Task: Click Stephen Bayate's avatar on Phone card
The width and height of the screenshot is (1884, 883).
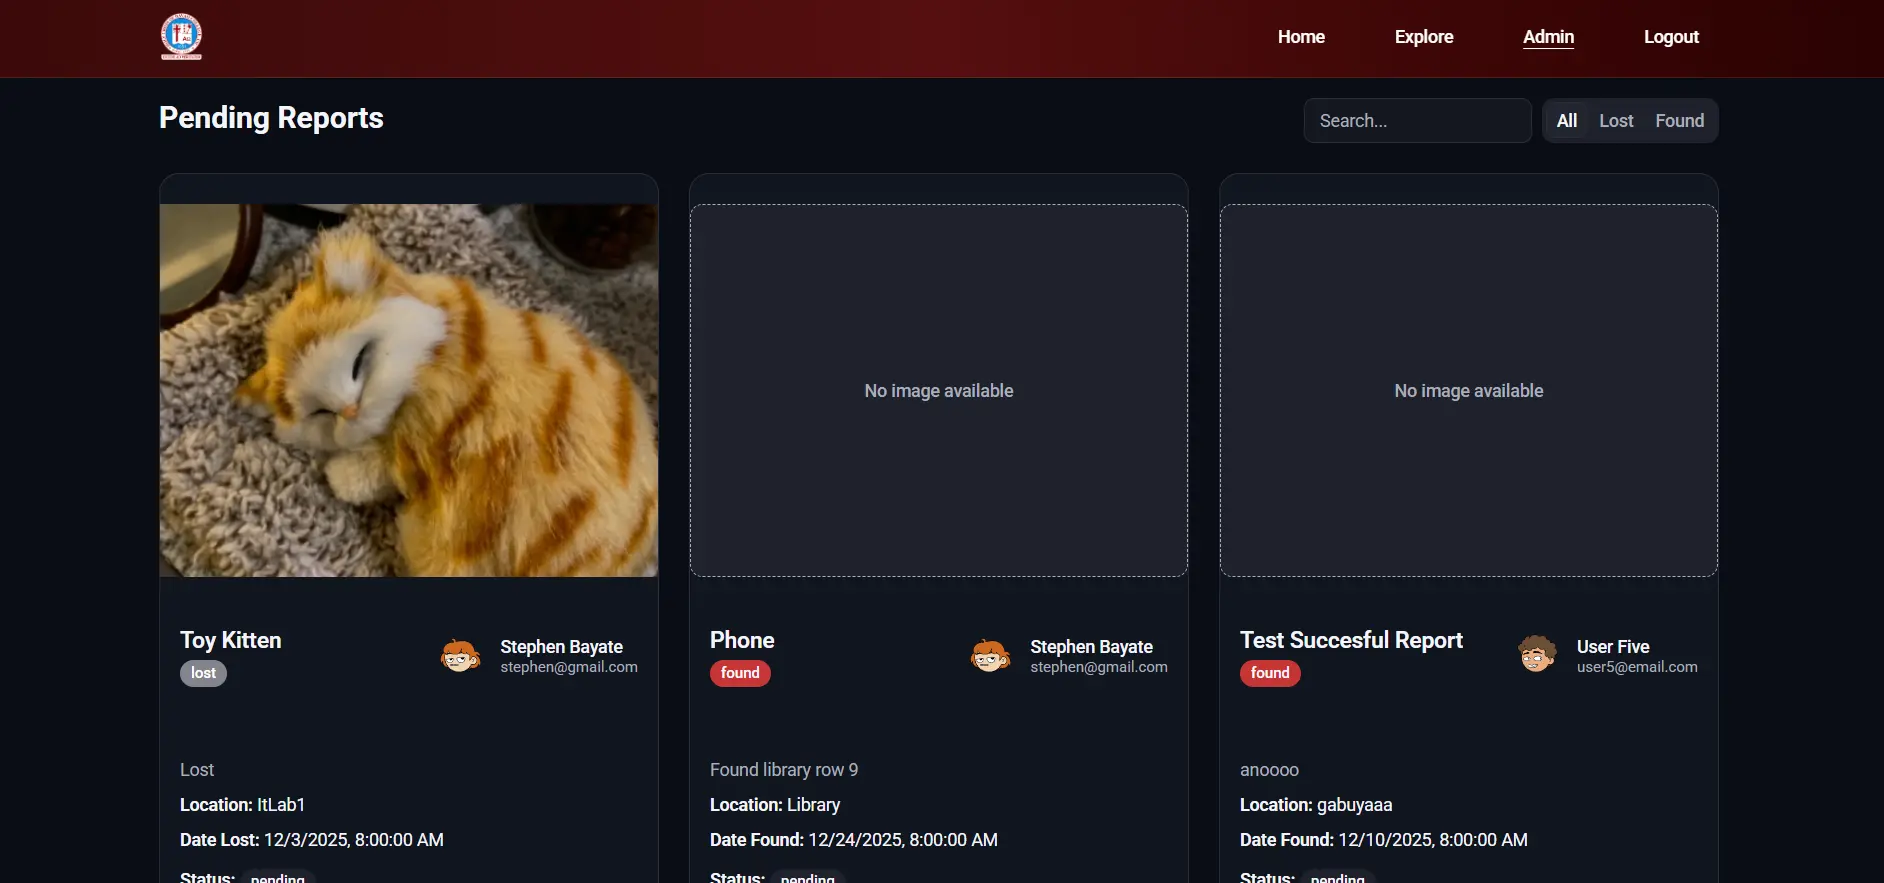Action: click(x=990, y=656)
